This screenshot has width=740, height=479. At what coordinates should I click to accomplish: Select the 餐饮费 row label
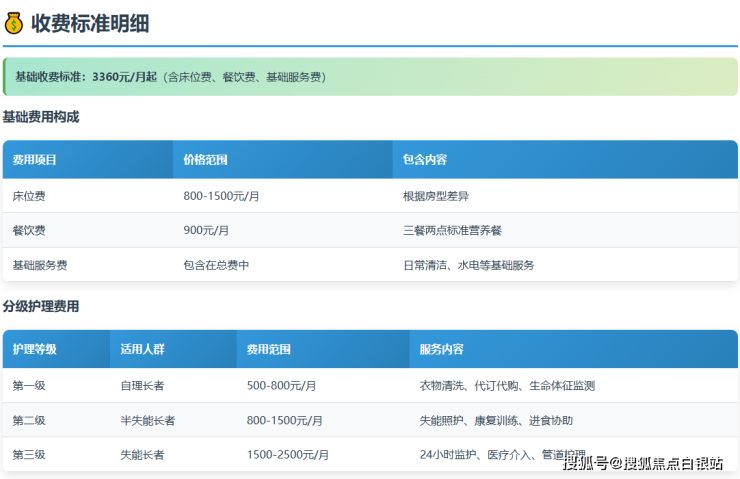tap(29, 230)
